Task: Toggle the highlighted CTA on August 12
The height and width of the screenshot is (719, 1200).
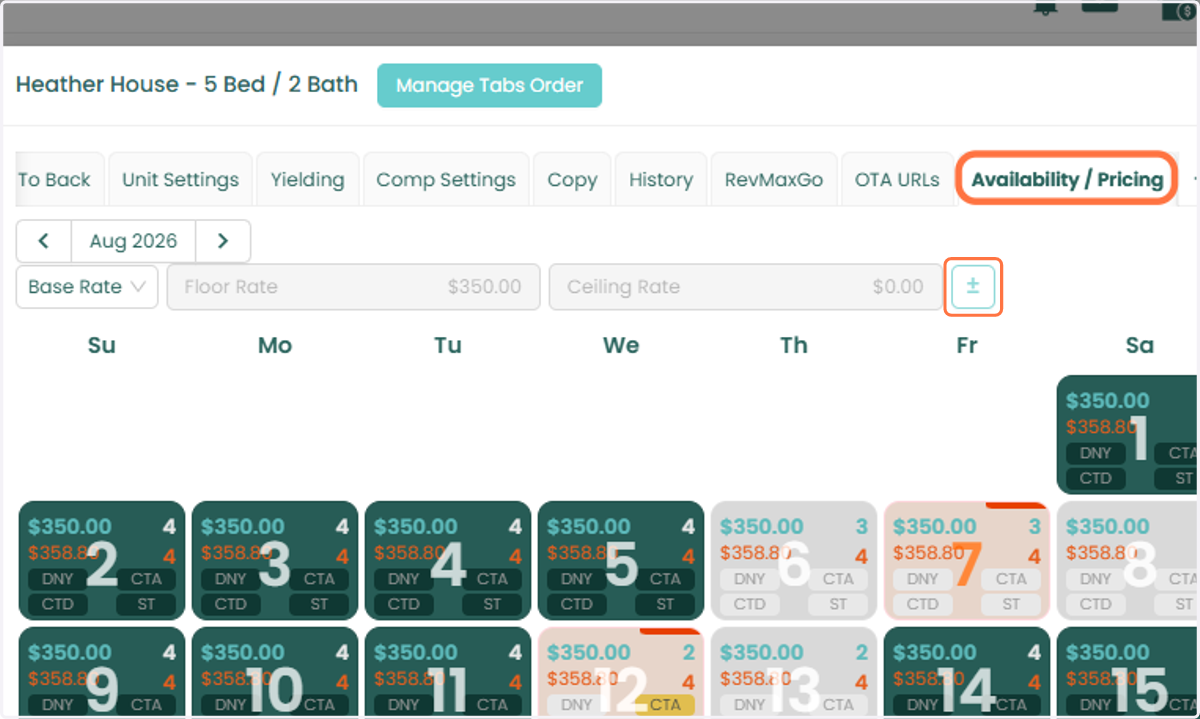Action: 665,705
